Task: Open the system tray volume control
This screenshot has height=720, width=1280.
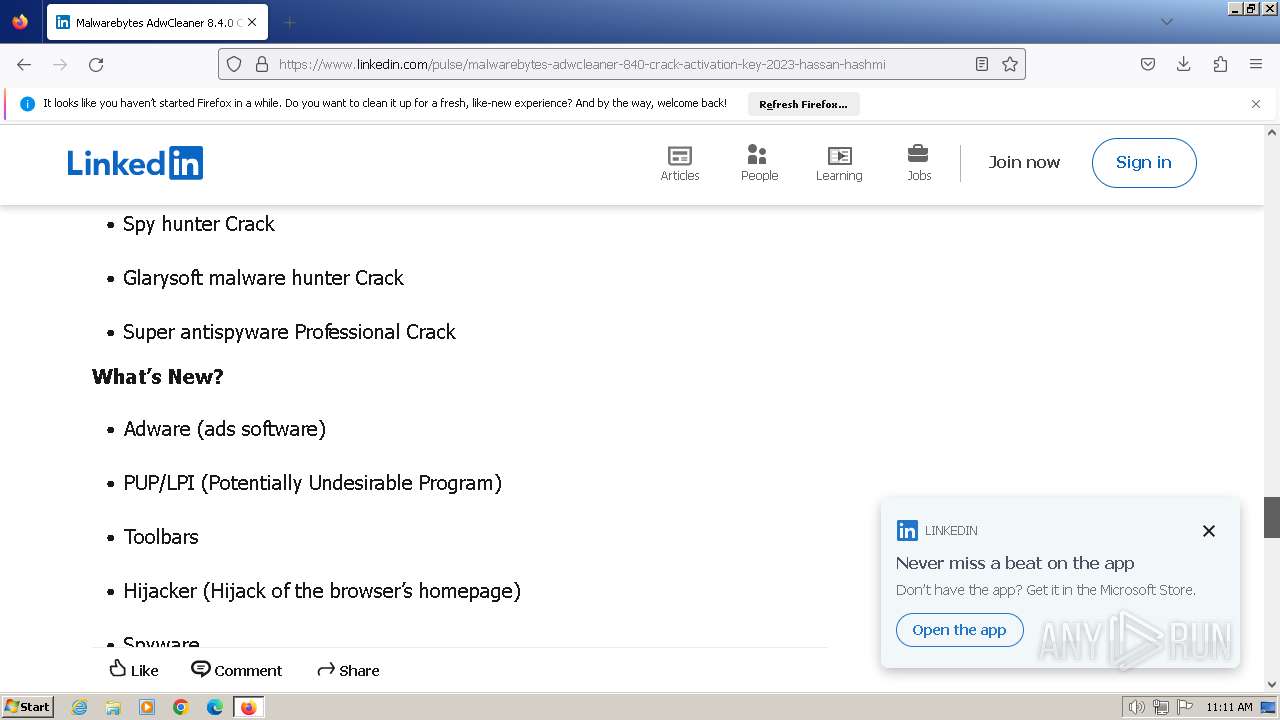Action: (1137, 707)
